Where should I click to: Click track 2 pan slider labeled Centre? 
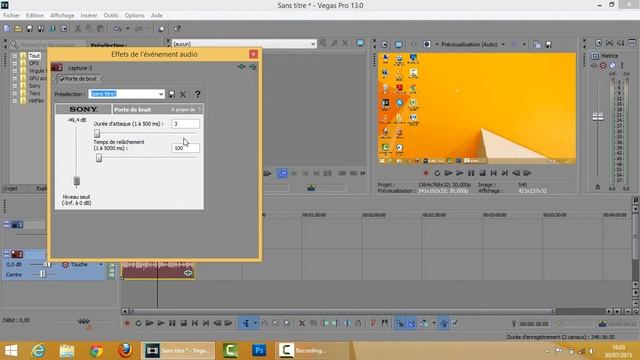43,275
